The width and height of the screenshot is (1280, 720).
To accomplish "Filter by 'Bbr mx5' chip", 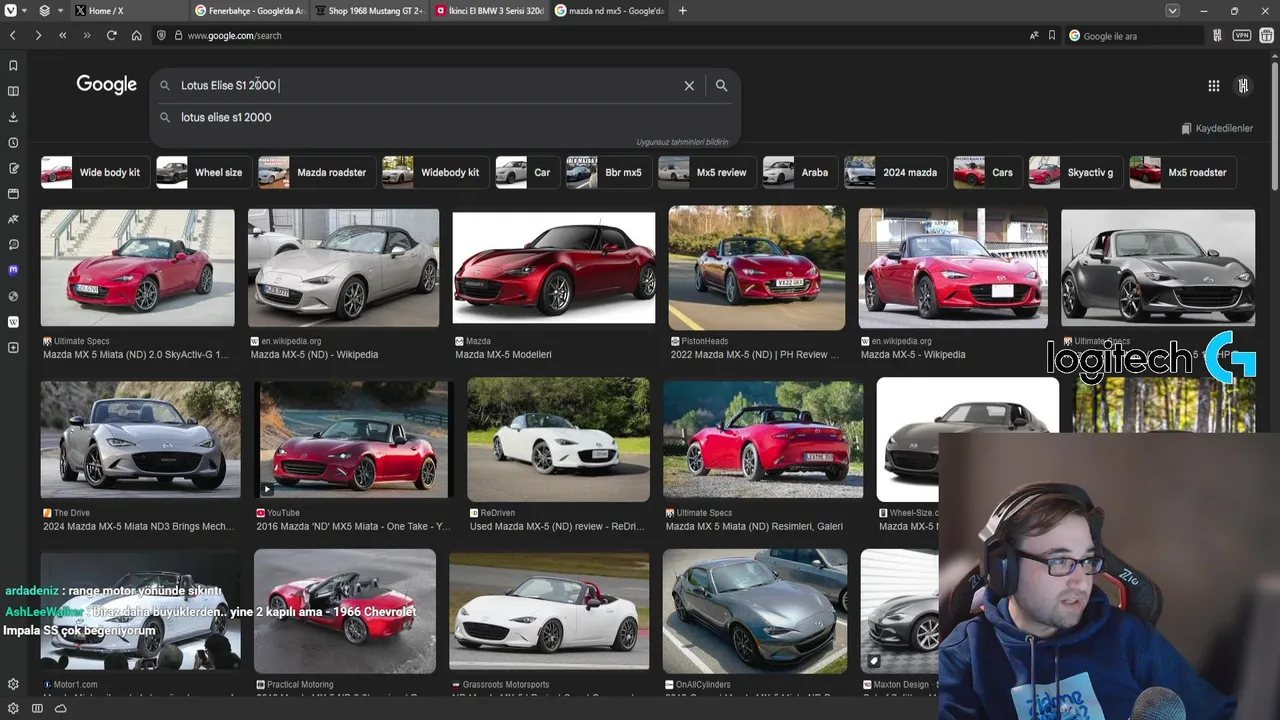I will (x=609, y=172).
